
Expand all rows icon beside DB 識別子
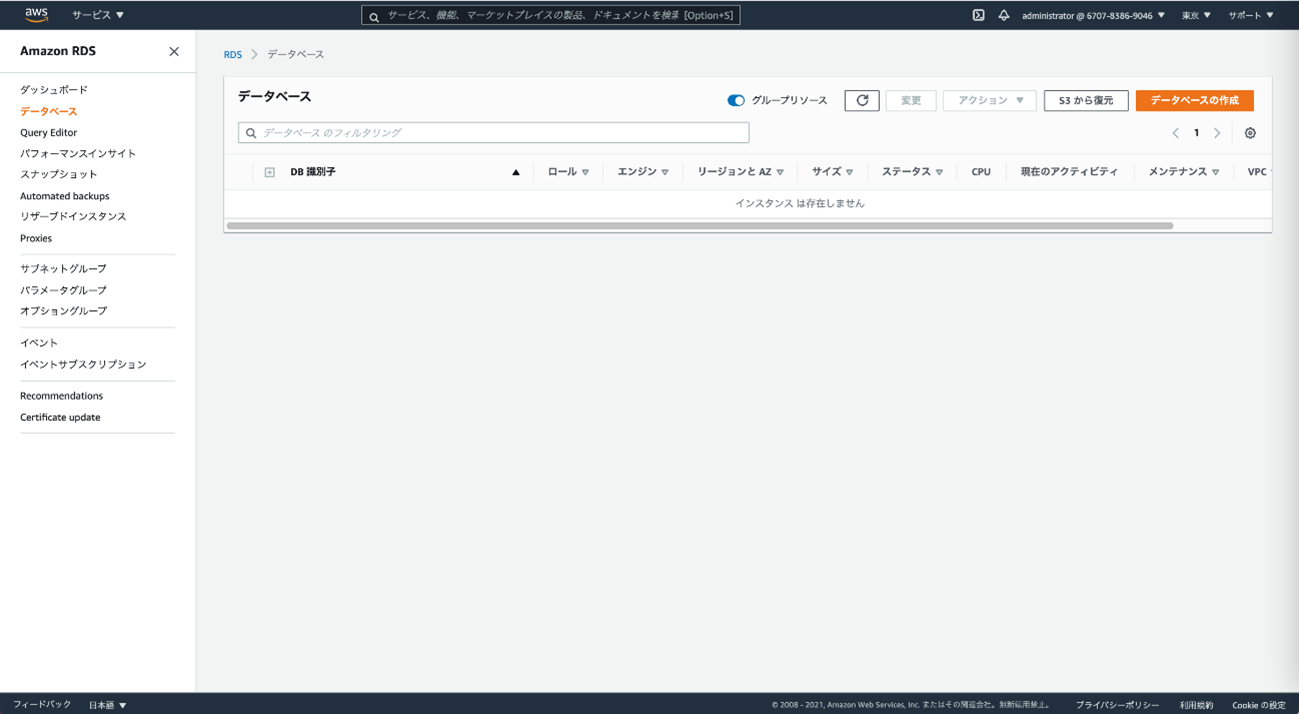(x=269, y=172)
